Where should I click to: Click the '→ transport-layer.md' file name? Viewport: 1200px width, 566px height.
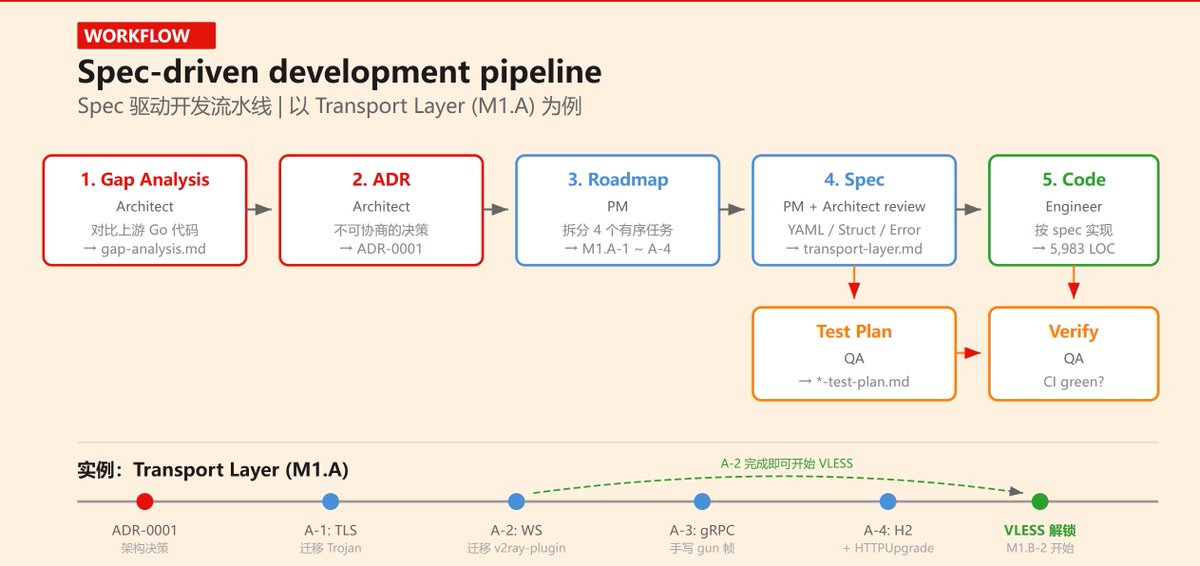854,248
